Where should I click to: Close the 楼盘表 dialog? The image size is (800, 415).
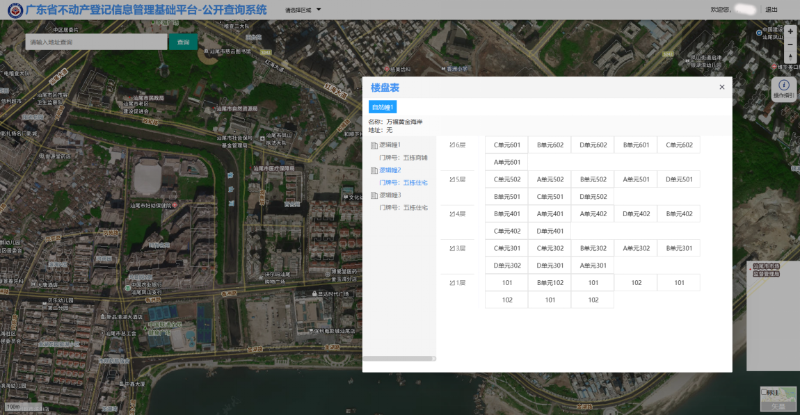pos(722,87)
